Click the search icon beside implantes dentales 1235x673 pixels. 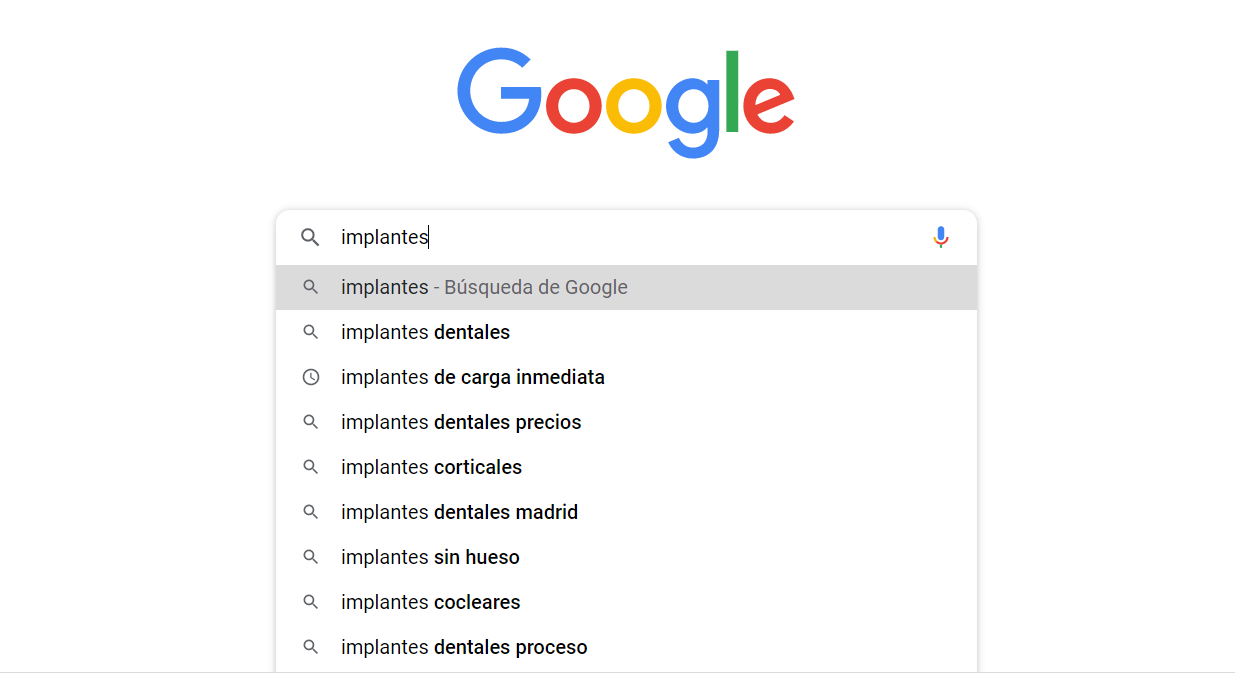click(x=311, y=332)
